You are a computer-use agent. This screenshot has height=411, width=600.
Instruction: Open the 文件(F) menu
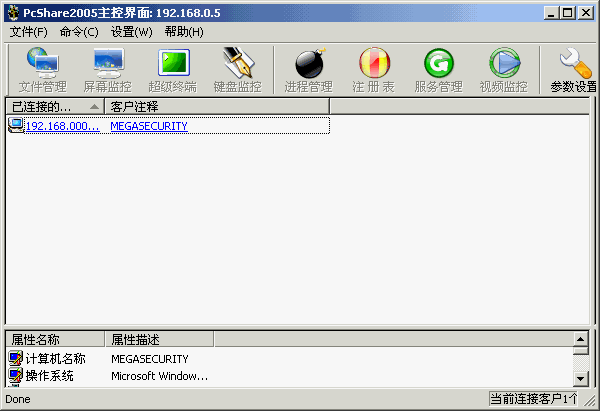click(29, 32)
